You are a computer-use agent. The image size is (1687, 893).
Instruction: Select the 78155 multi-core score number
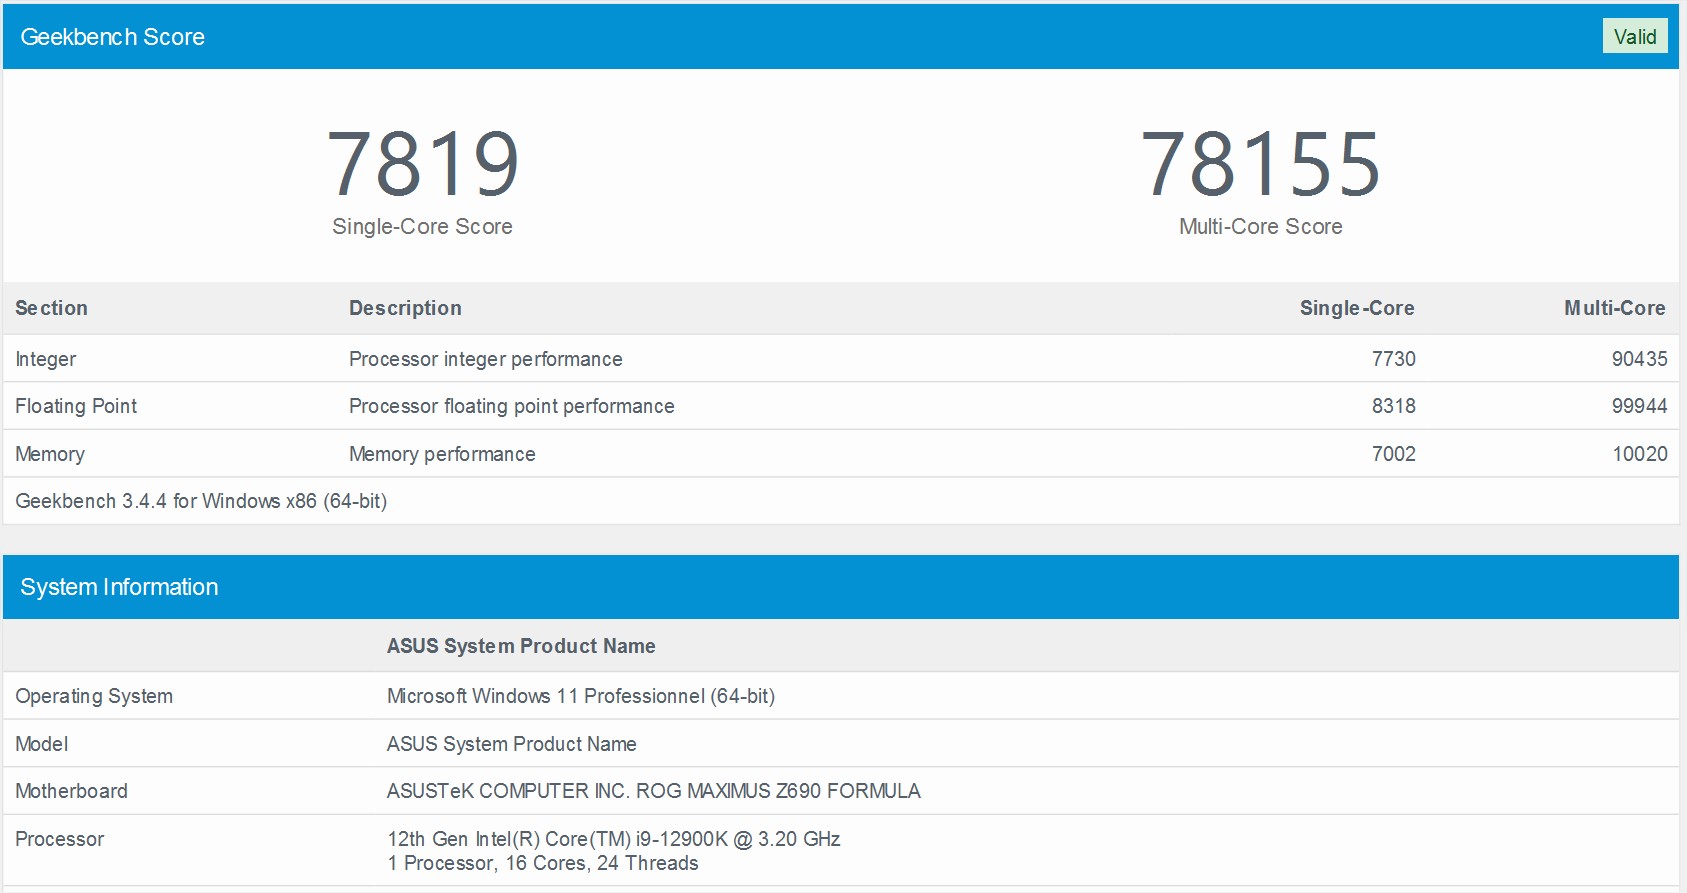click(1260, 164)
